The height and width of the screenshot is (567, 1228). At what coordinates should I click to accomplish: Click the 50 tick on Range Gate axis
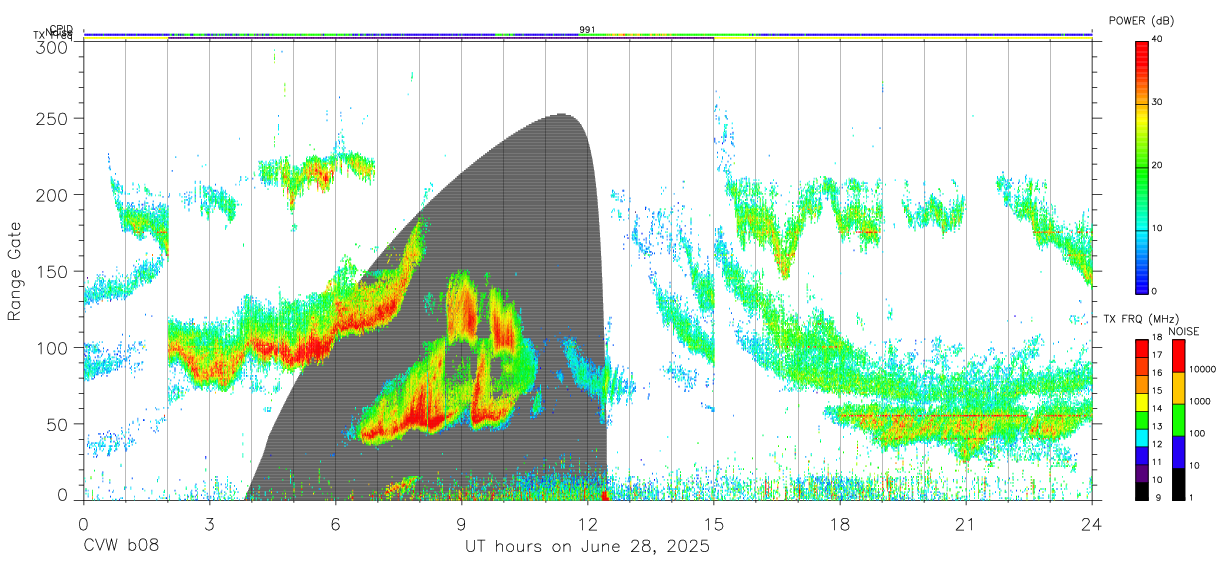[x=56, y=424]
